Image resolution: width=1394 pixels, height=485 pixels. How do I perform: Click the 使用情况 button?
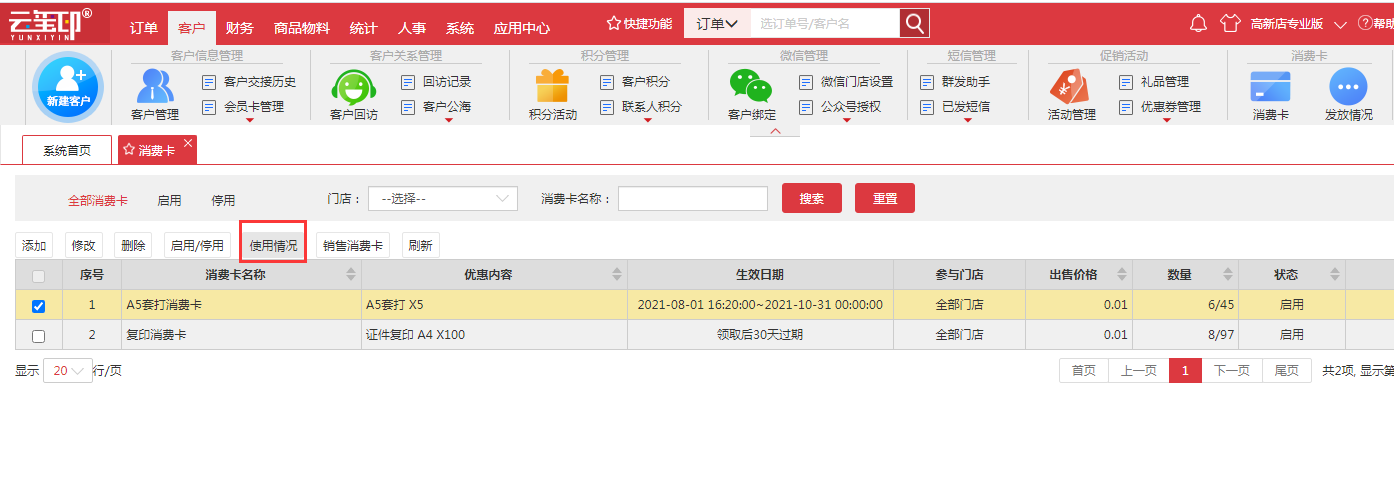click(x=273, y=245)
